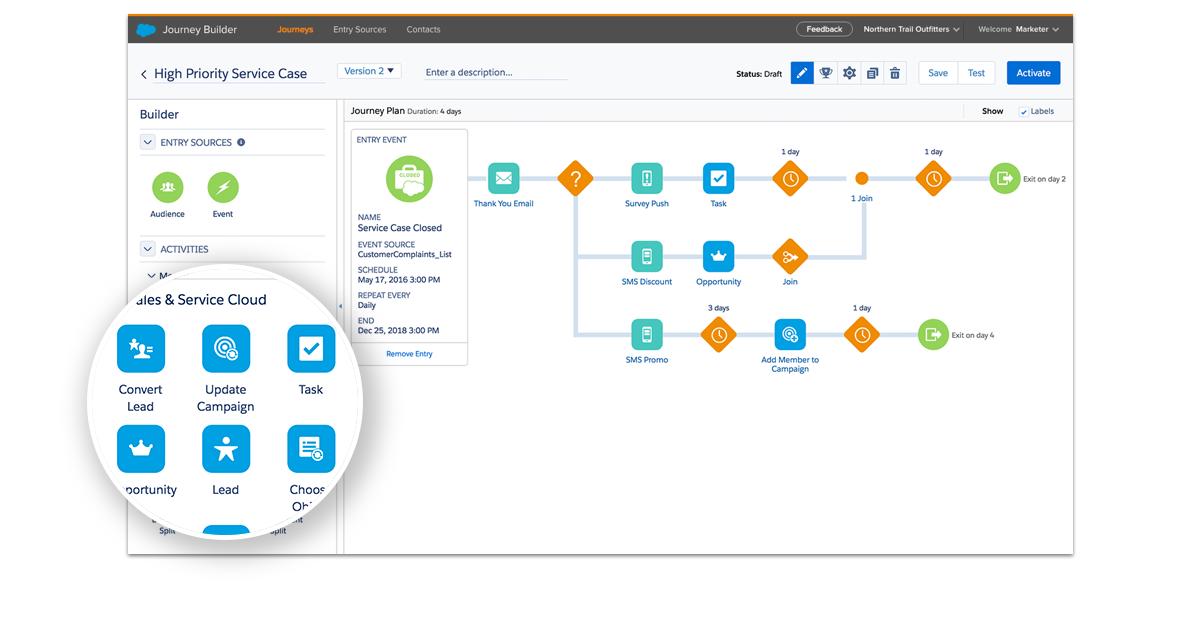Screen dimensions: 1200x640
Task: Click the Convert Lead activity icon
Action: pyautogui.click(x=141, y=349)
